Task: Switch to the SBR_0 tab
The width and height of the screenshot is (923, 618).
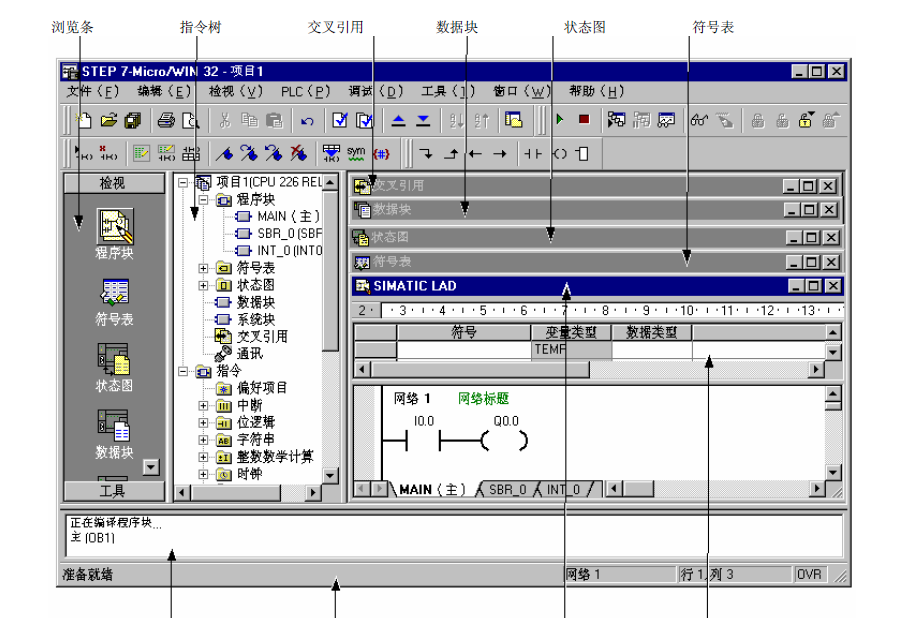Action: (507, 490)
